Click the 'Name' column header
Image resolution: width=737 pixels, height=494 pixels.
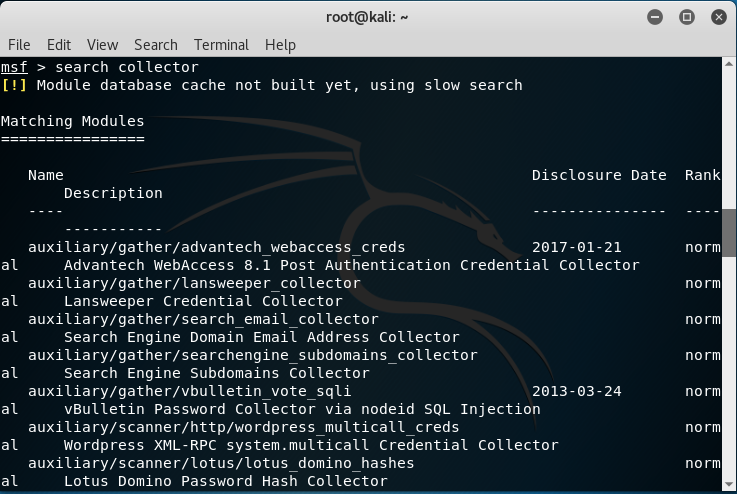(x=46, y=175)
